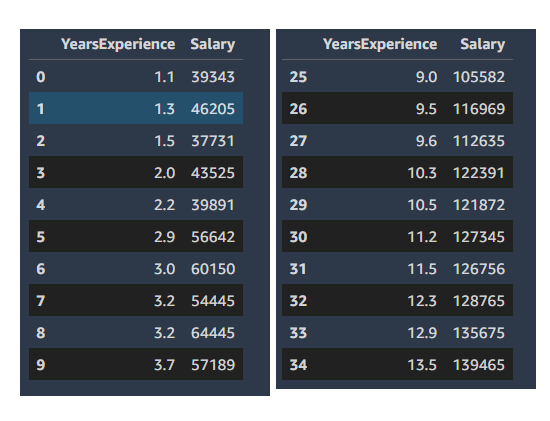Select row index 34 with salary 139465
The width and height of the screenshot is (550, 421).
tap(397, 365)
